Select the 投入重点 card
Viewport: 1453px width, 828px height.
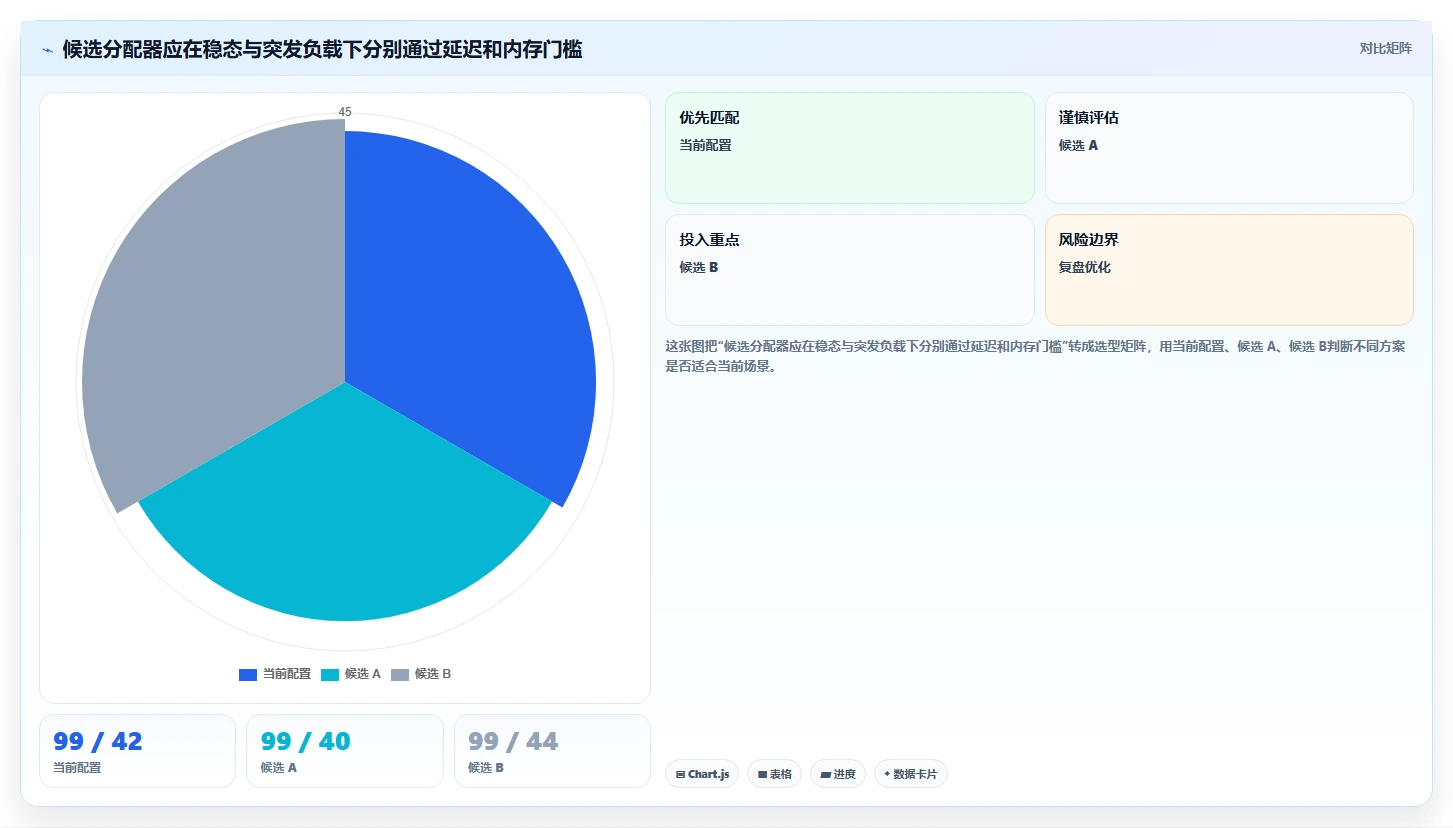[x=849, y=270]
